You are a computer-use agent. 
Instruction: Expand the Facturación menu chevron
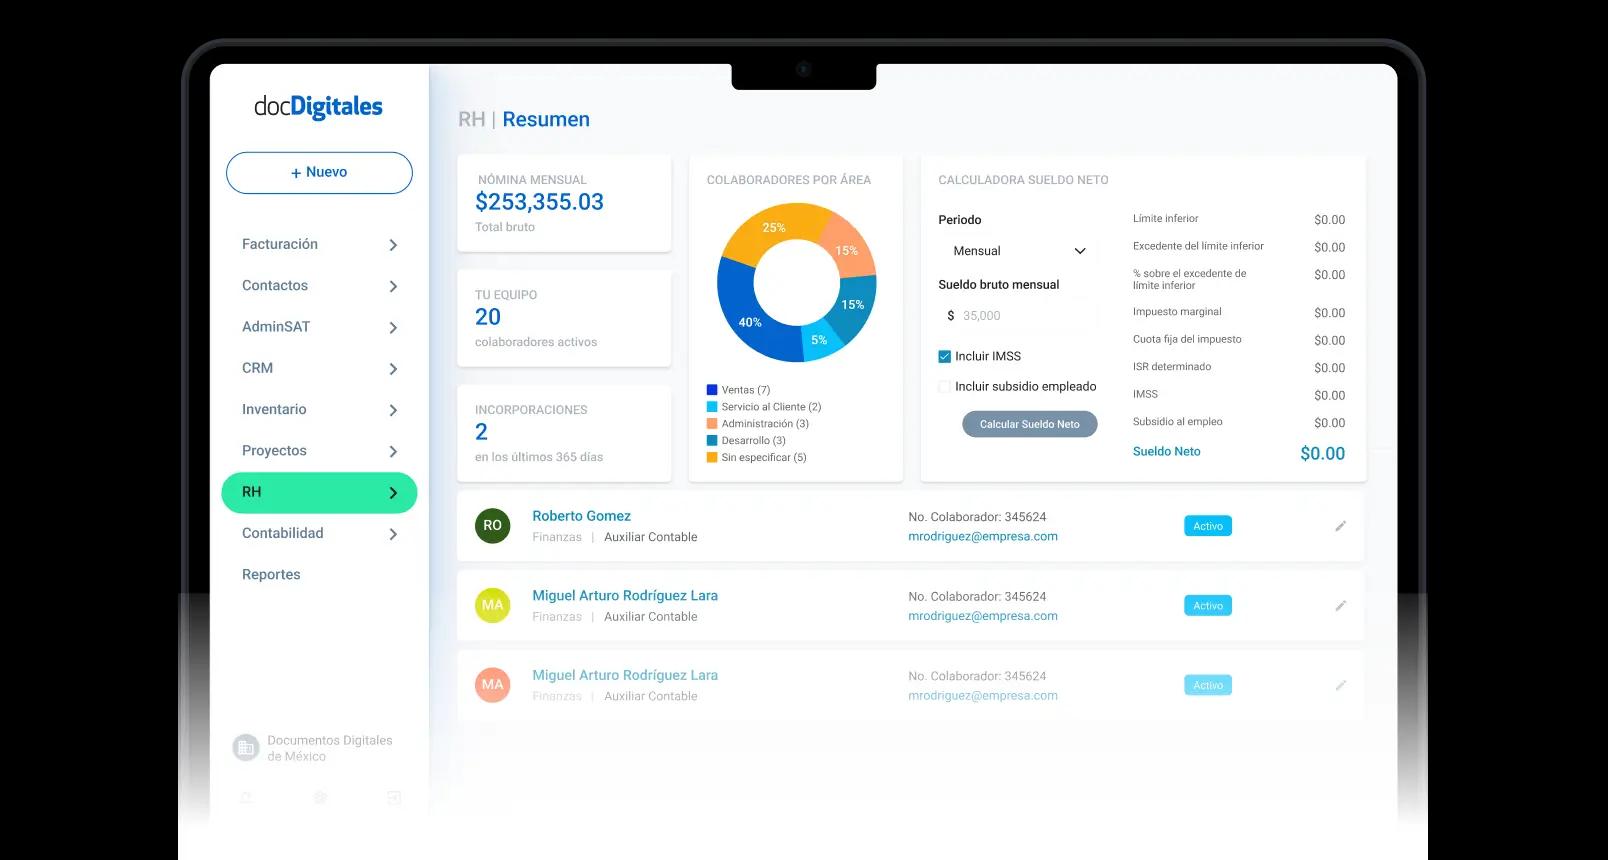coord(393,245)
